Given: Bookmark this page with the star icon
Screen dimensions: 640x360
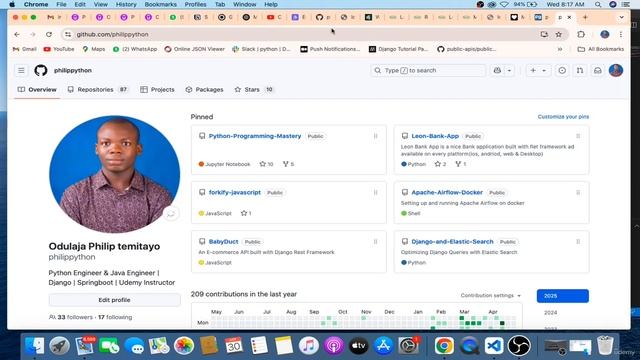Looking at the screenshot, I should (558, 34).
